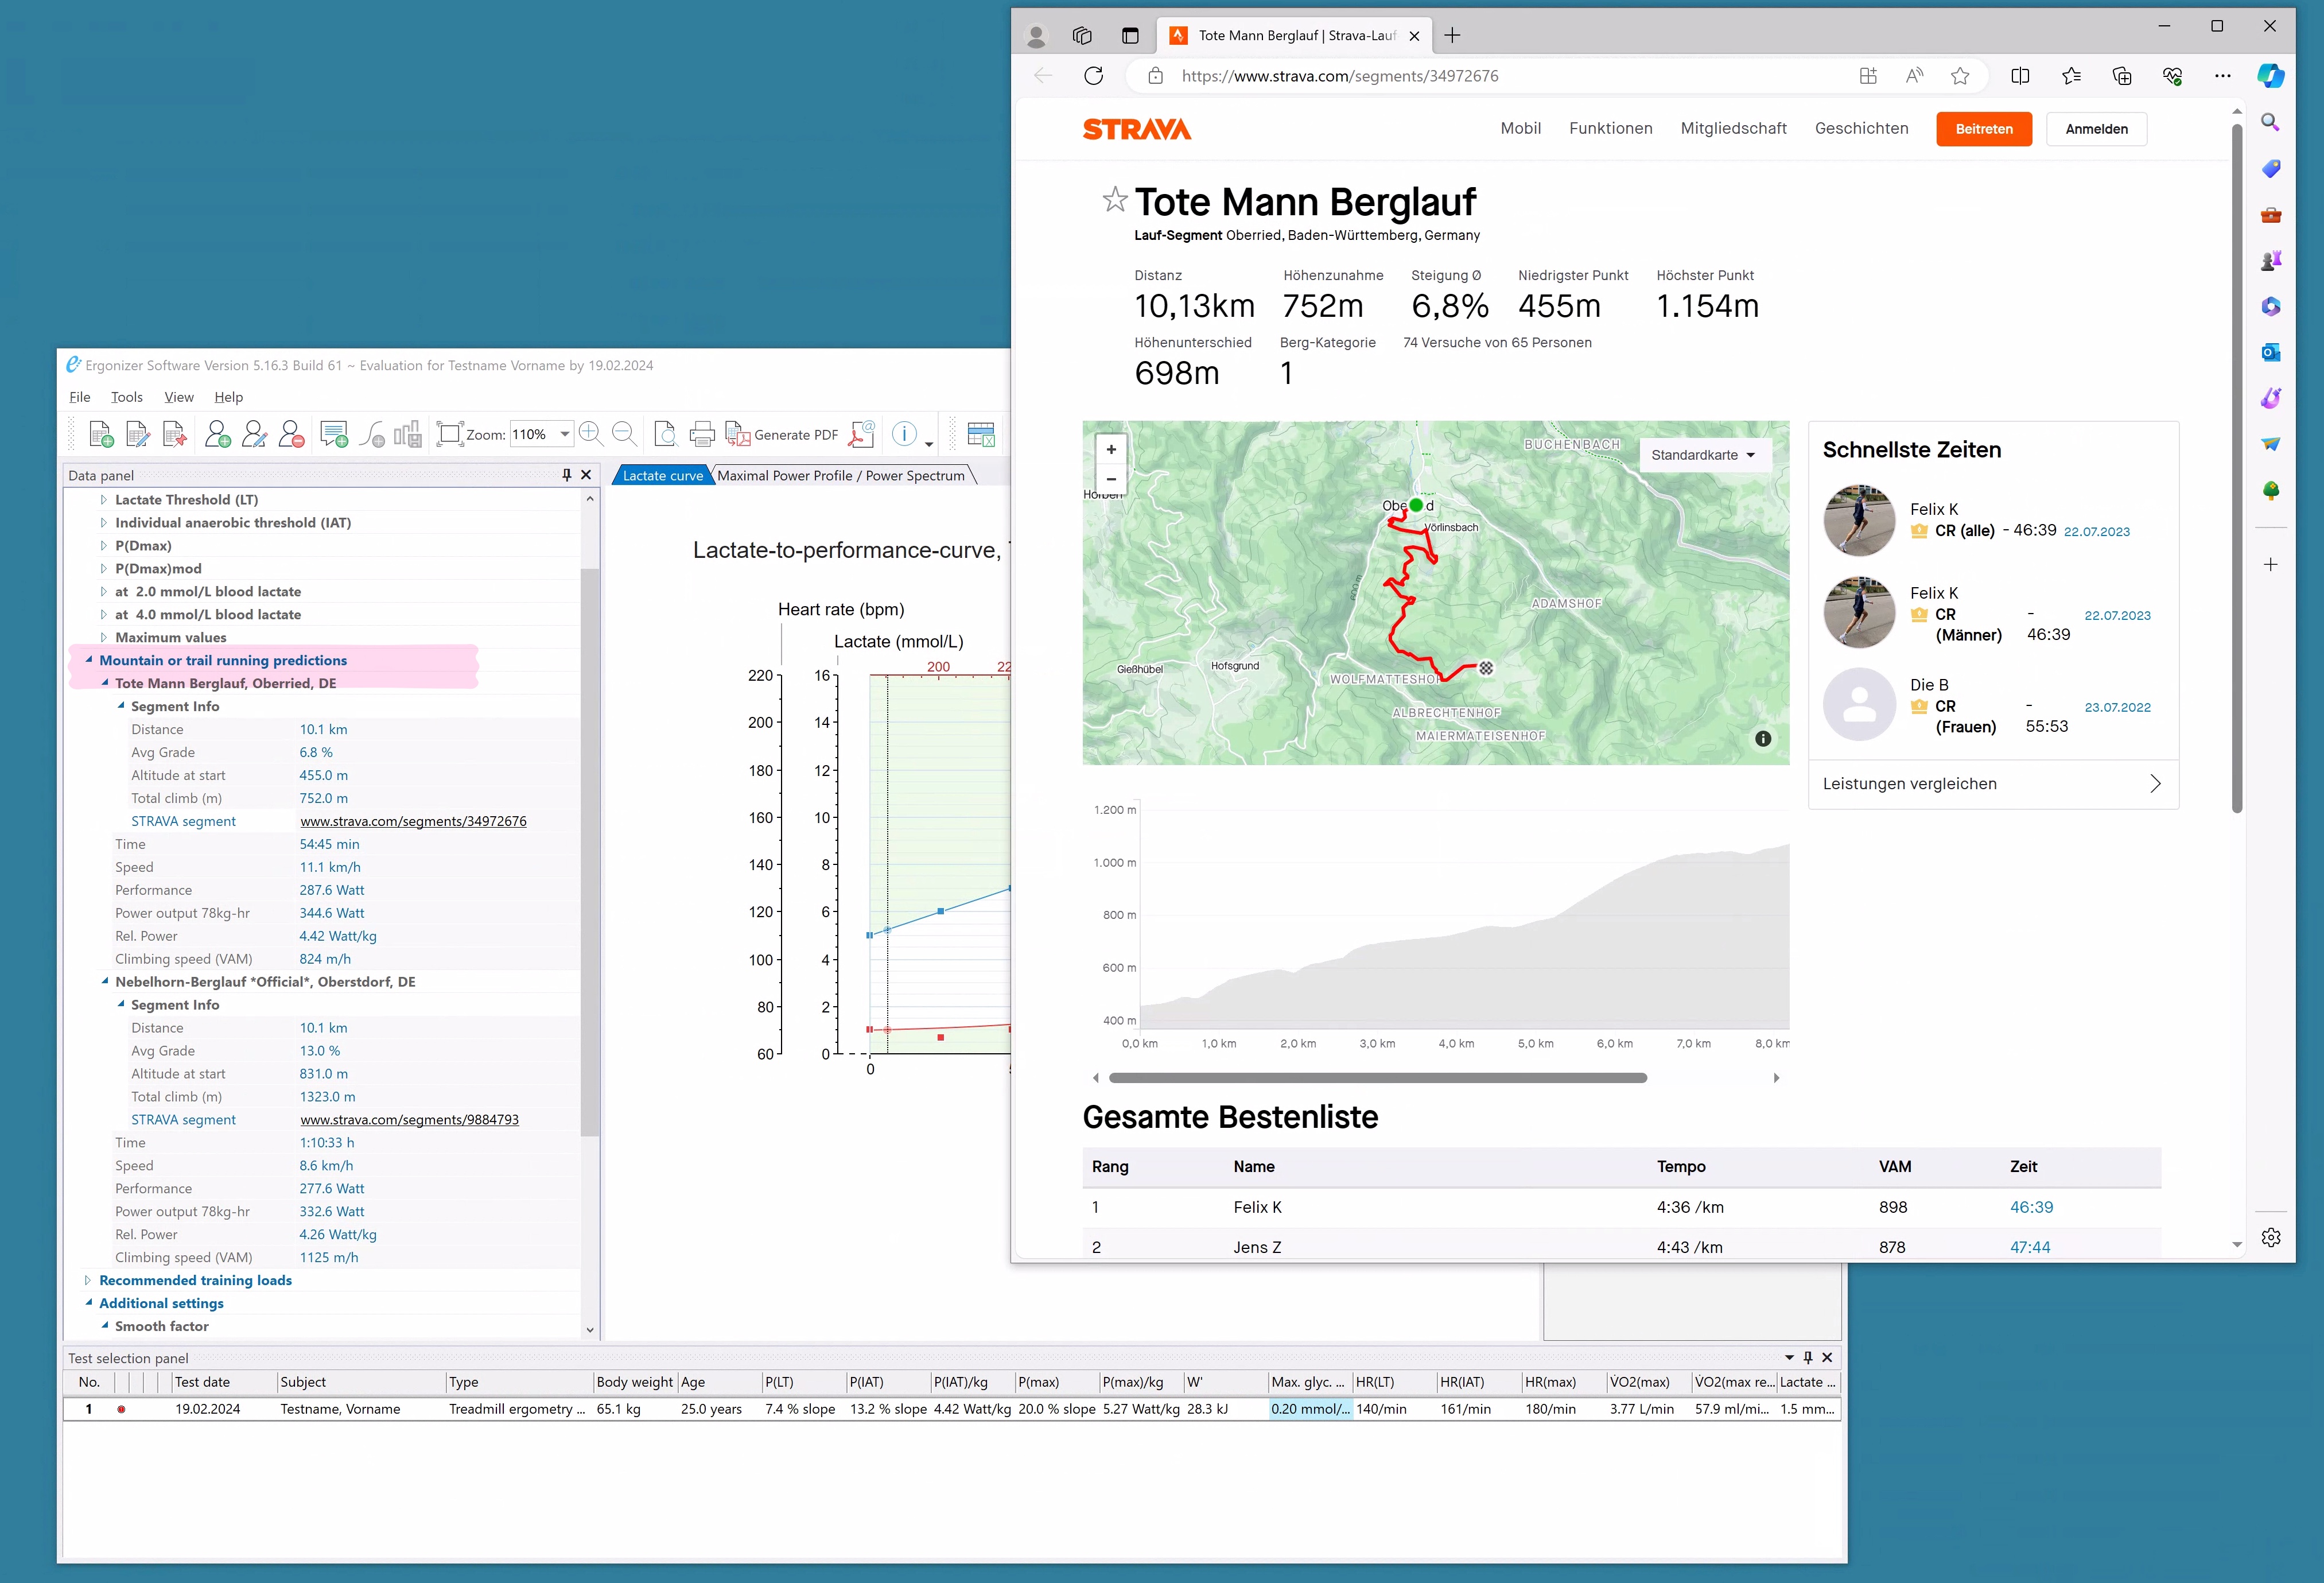Click the pinned test sheet icon
2324x1583 pixels.
175,434
